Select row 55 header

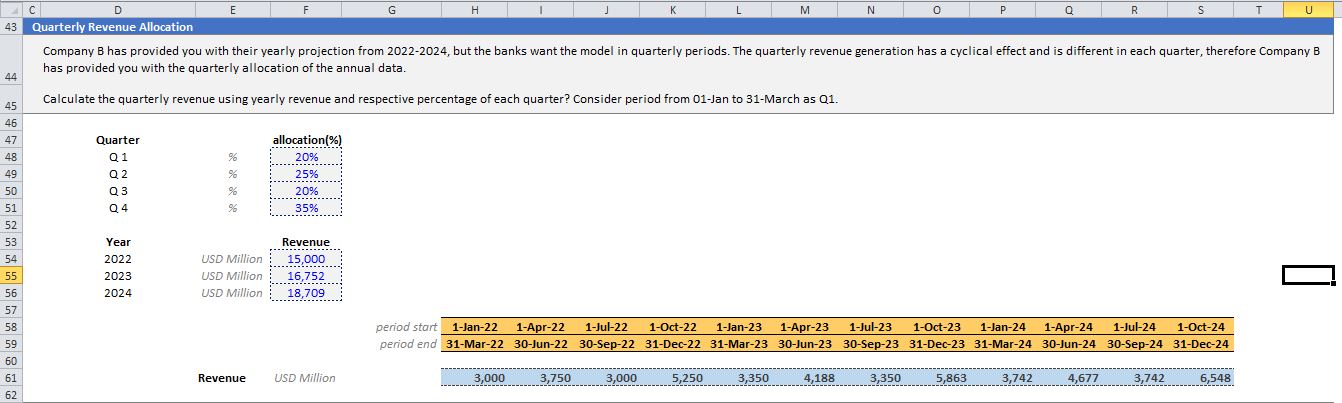(11, 275)
